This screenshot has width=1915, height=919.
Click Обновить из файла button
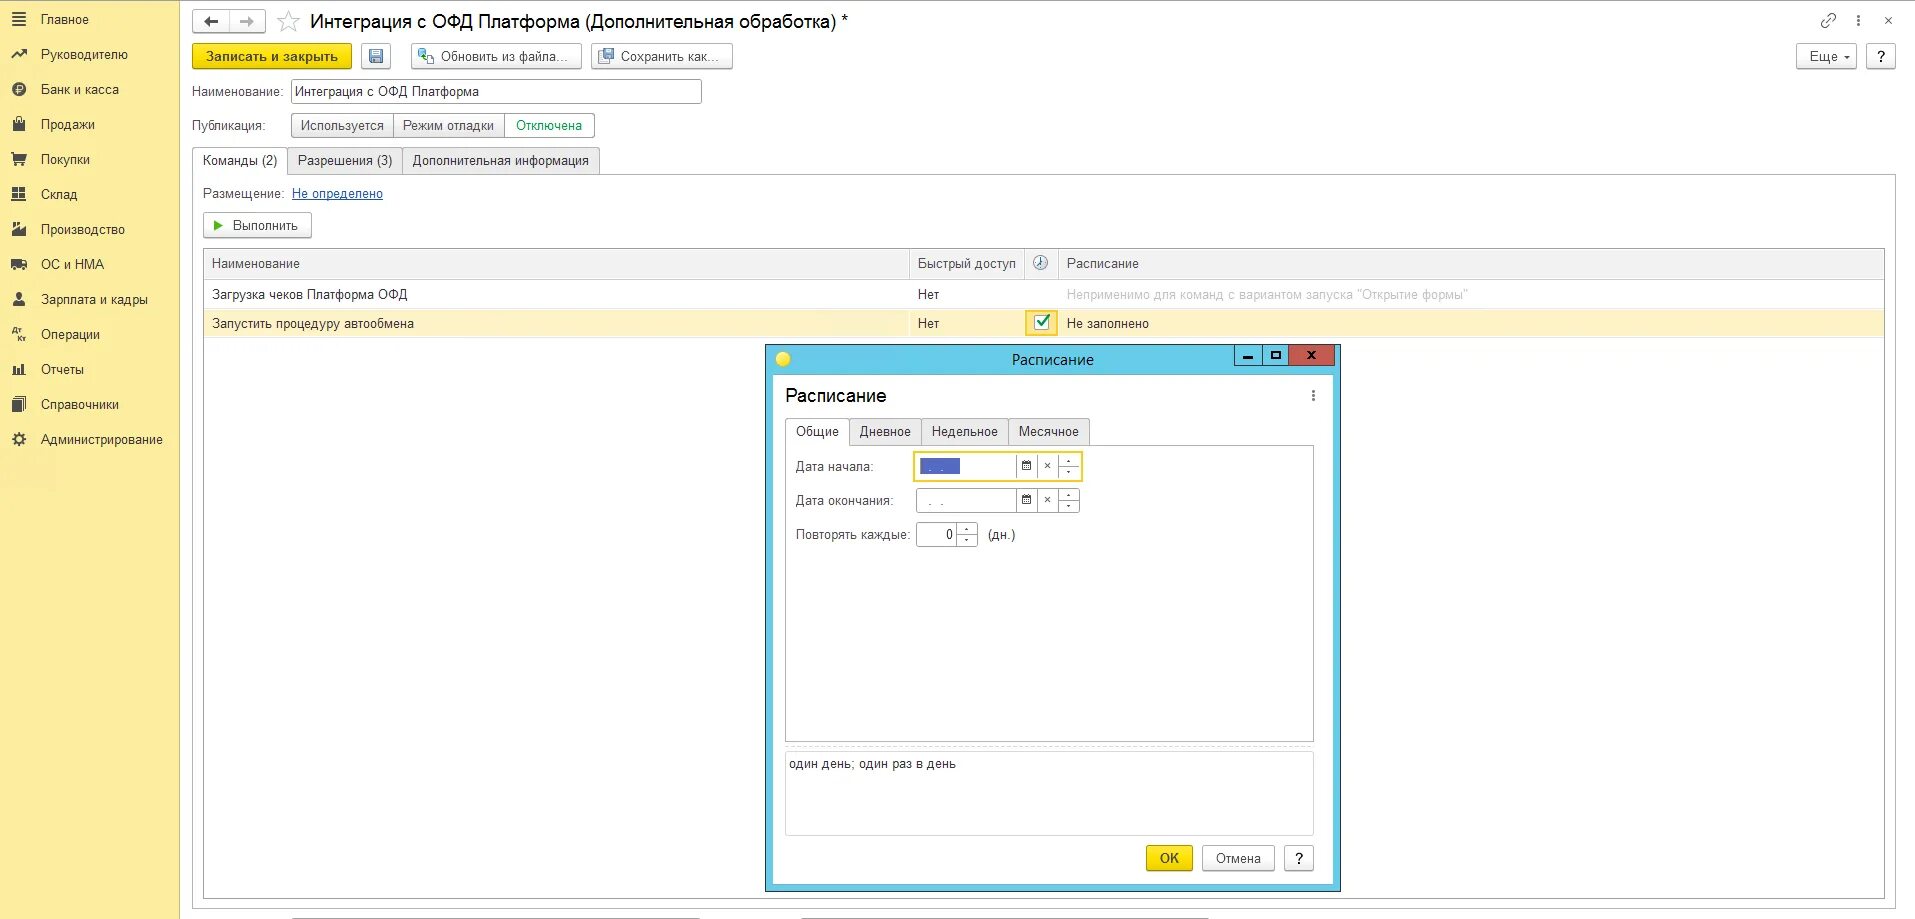click(x=496, y=56)
